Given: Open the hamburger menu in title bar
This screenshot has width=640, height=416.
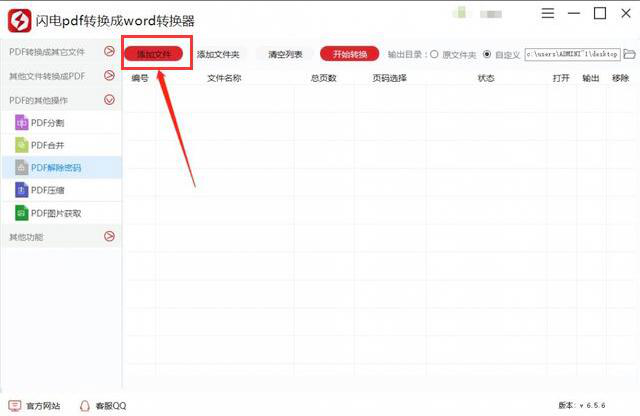Looking at the screenshot, I should click(547, 13).
